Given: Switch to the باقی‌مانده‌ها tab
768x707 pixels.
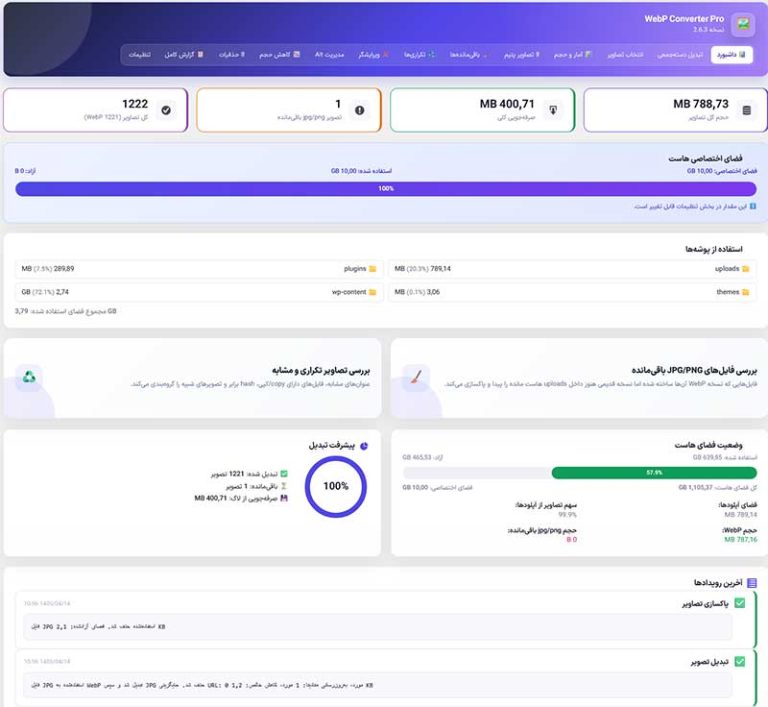Looking at the screenshot, I should click(468, 55).
